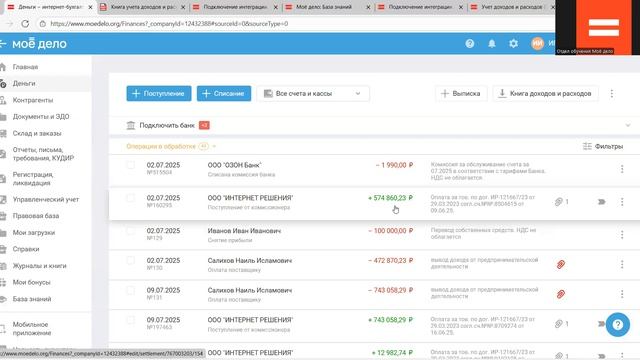Open Склад и заказы in sidebar

pos(37,133)
